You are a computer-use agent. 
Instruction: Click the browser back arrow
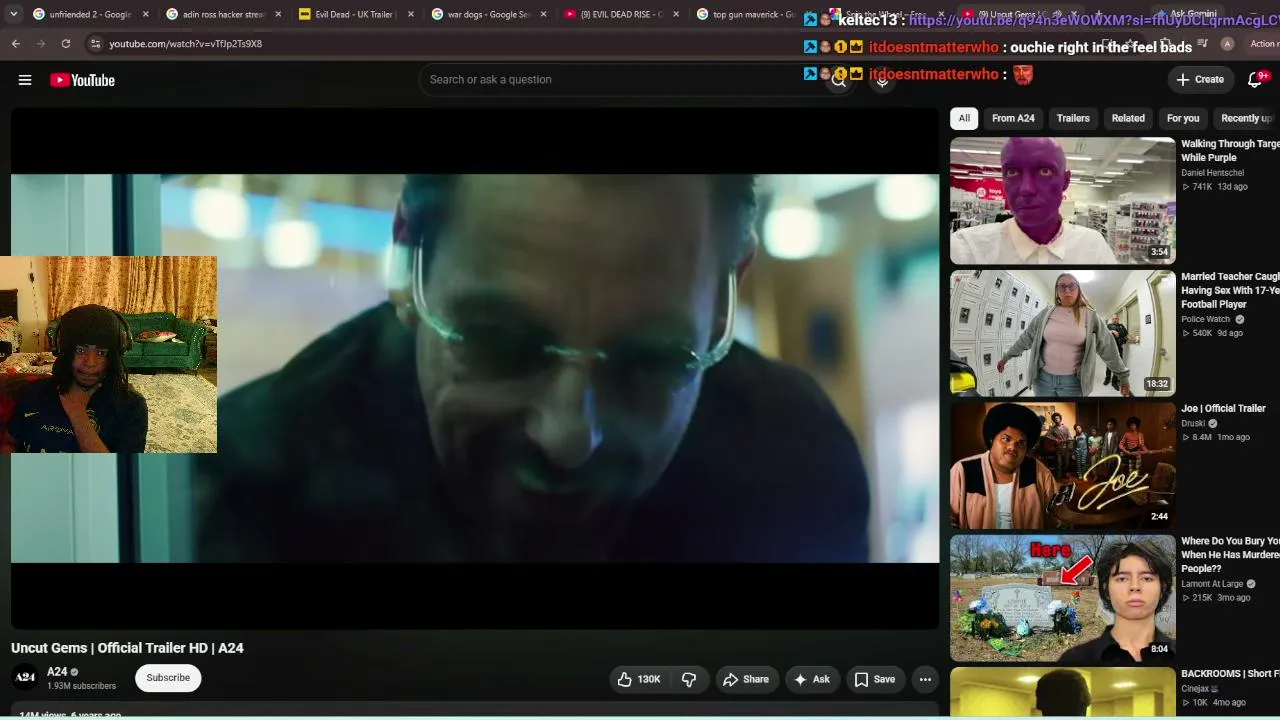[x=16, y=44]
